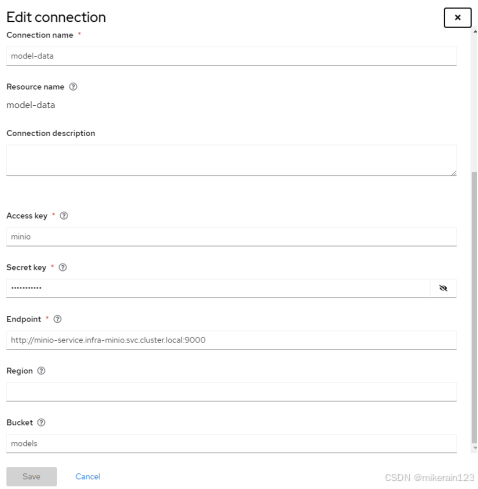478x489 pixels.
Task: Open the Endpoint help icon
Action: point(57,319)
